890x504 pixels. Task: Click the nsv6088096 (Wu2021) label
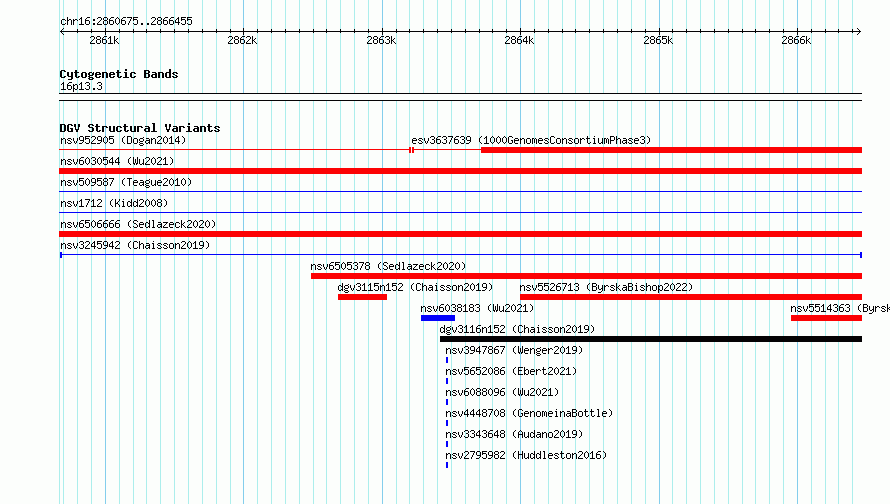point(502,392)
